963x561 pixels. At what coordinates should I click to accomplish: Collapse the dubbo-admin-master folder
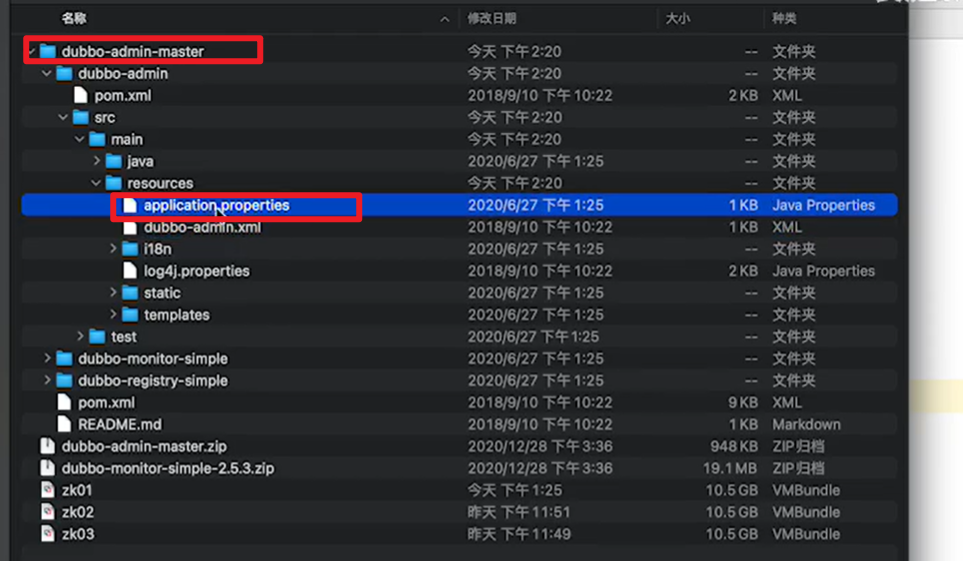coord(31,52)
